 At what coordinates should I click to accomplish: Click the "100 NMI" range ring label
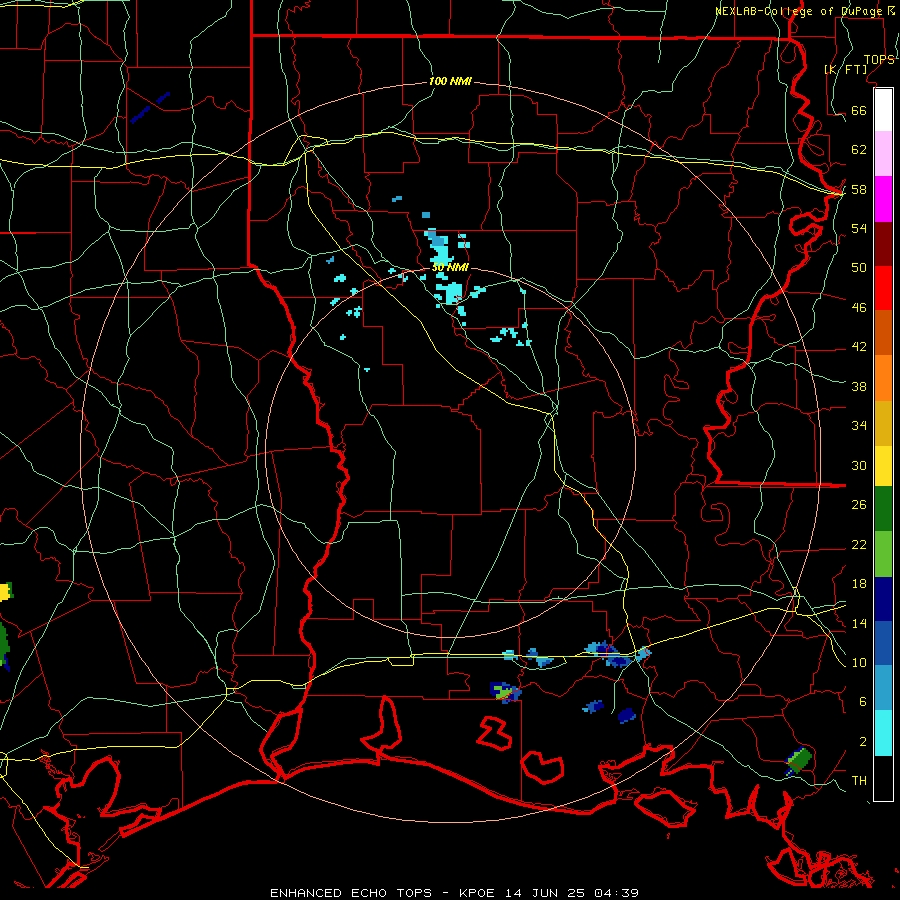(x=450, y=82)
